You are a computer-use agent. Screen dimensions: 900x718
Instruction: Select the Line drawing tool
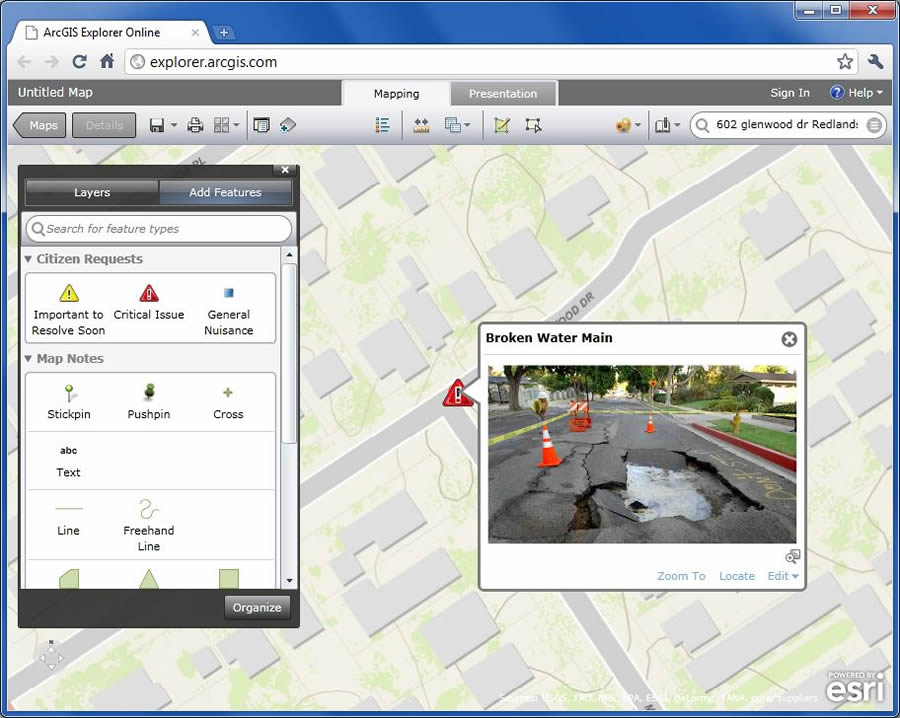(68, 519)
